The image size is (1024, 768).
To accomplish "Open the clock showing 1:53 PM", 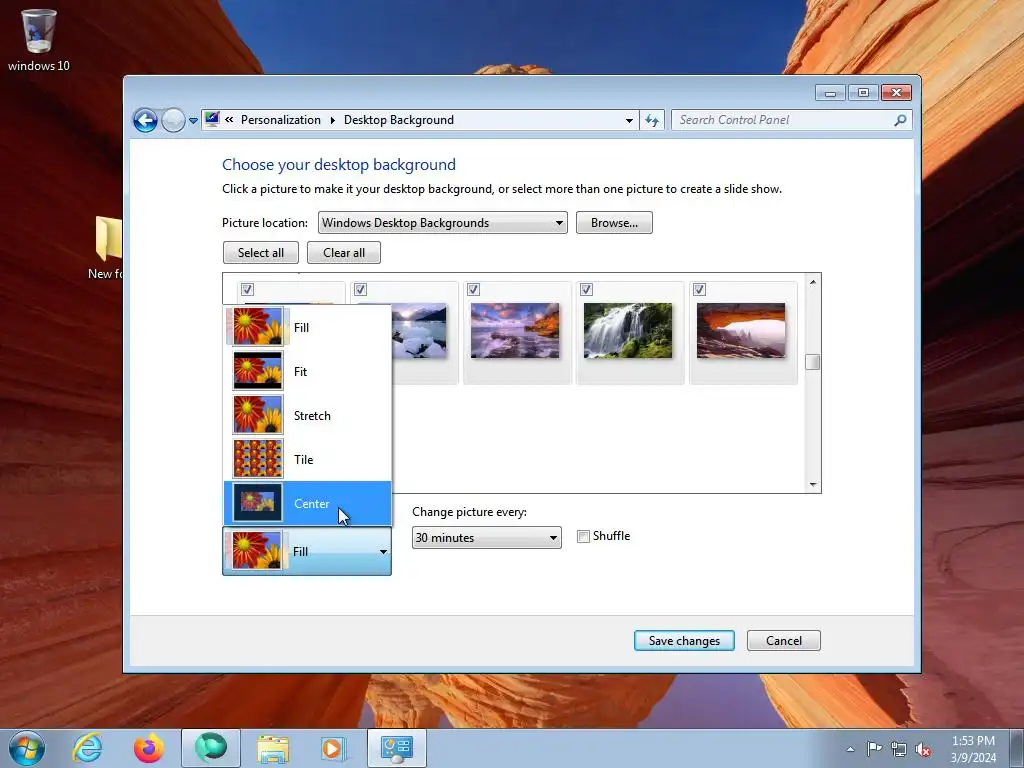I will click(x=973, y=749).
